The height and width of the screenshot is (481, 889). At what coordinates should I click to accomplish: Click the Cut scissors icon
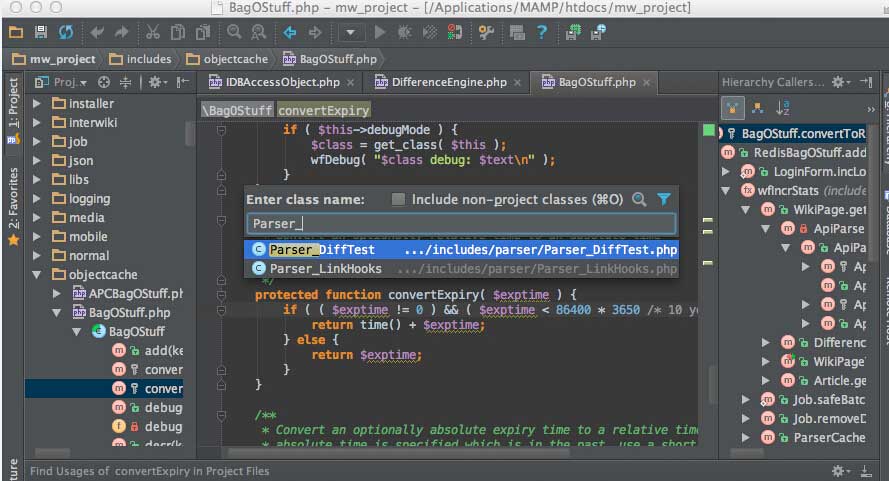(x=153, y=32)
